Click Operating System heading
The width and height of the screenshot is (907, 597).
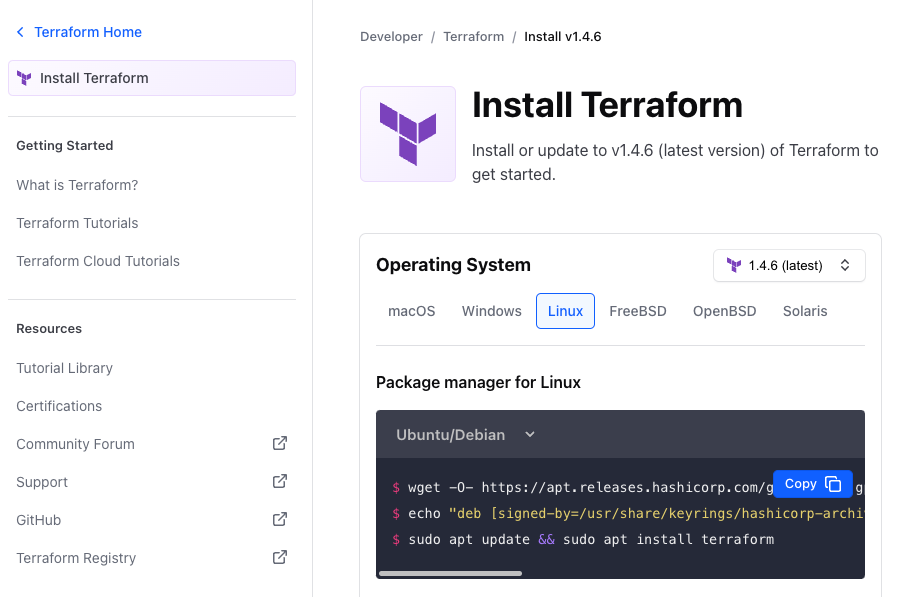point(453,265)
